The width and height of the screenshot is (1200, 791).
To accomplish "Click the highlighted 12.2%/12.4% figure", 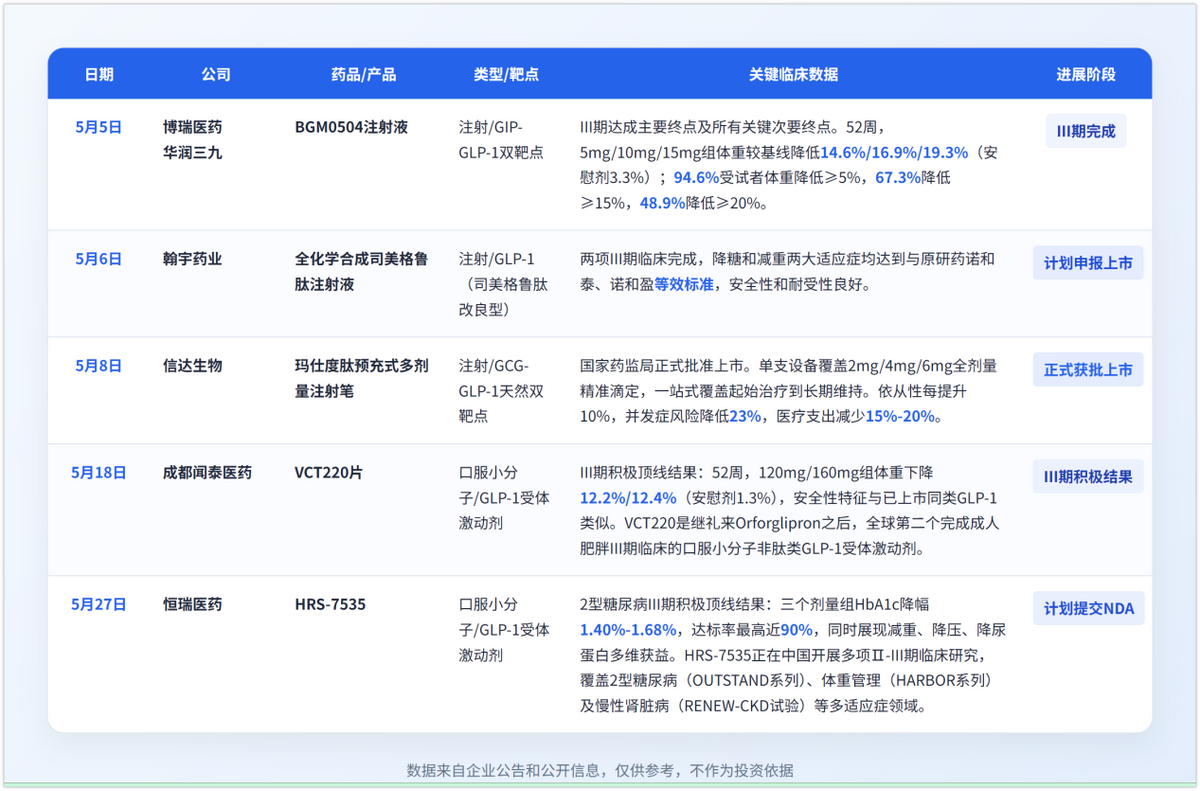I will tap(628, 497).
